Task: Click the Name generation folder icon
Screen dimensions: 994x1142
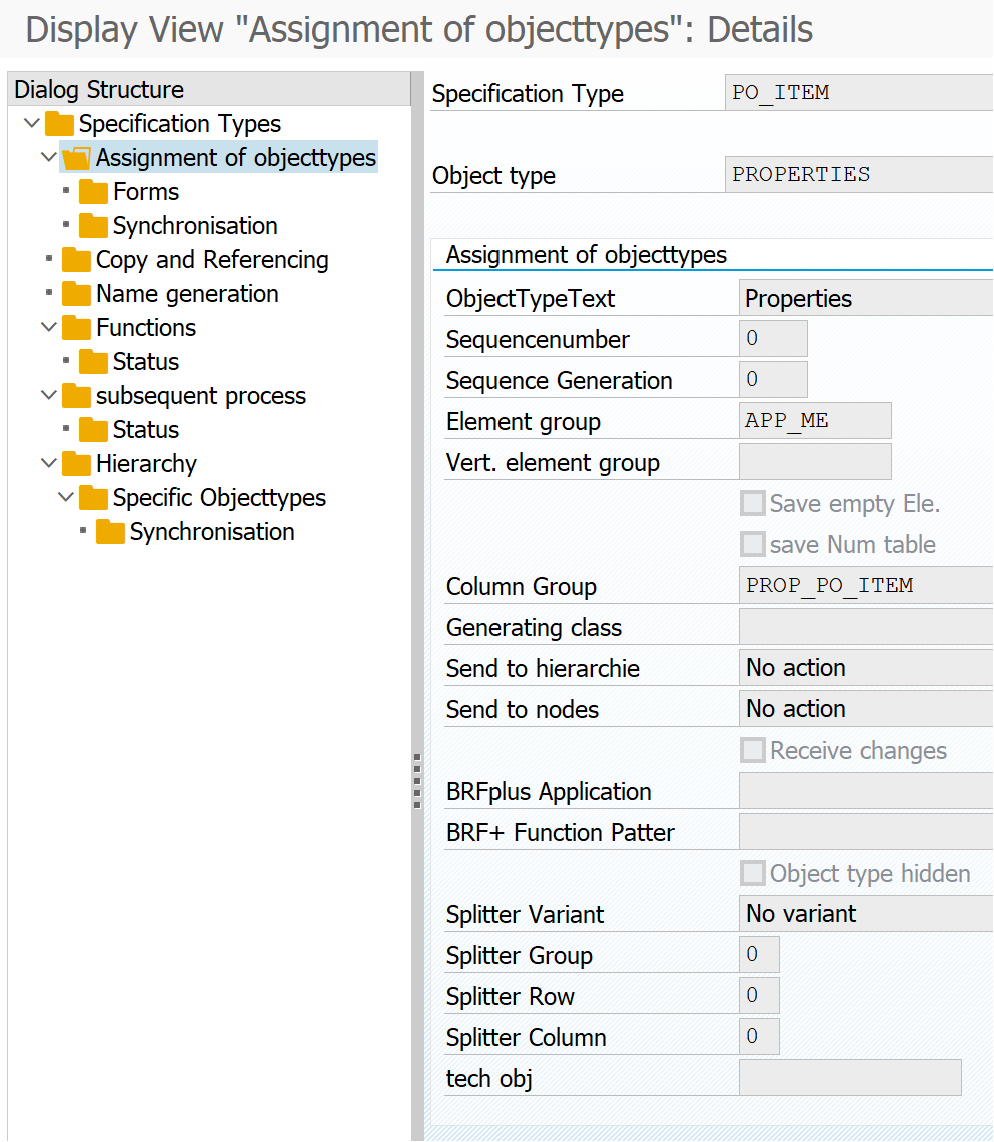Action: click(x=76, y=294)
